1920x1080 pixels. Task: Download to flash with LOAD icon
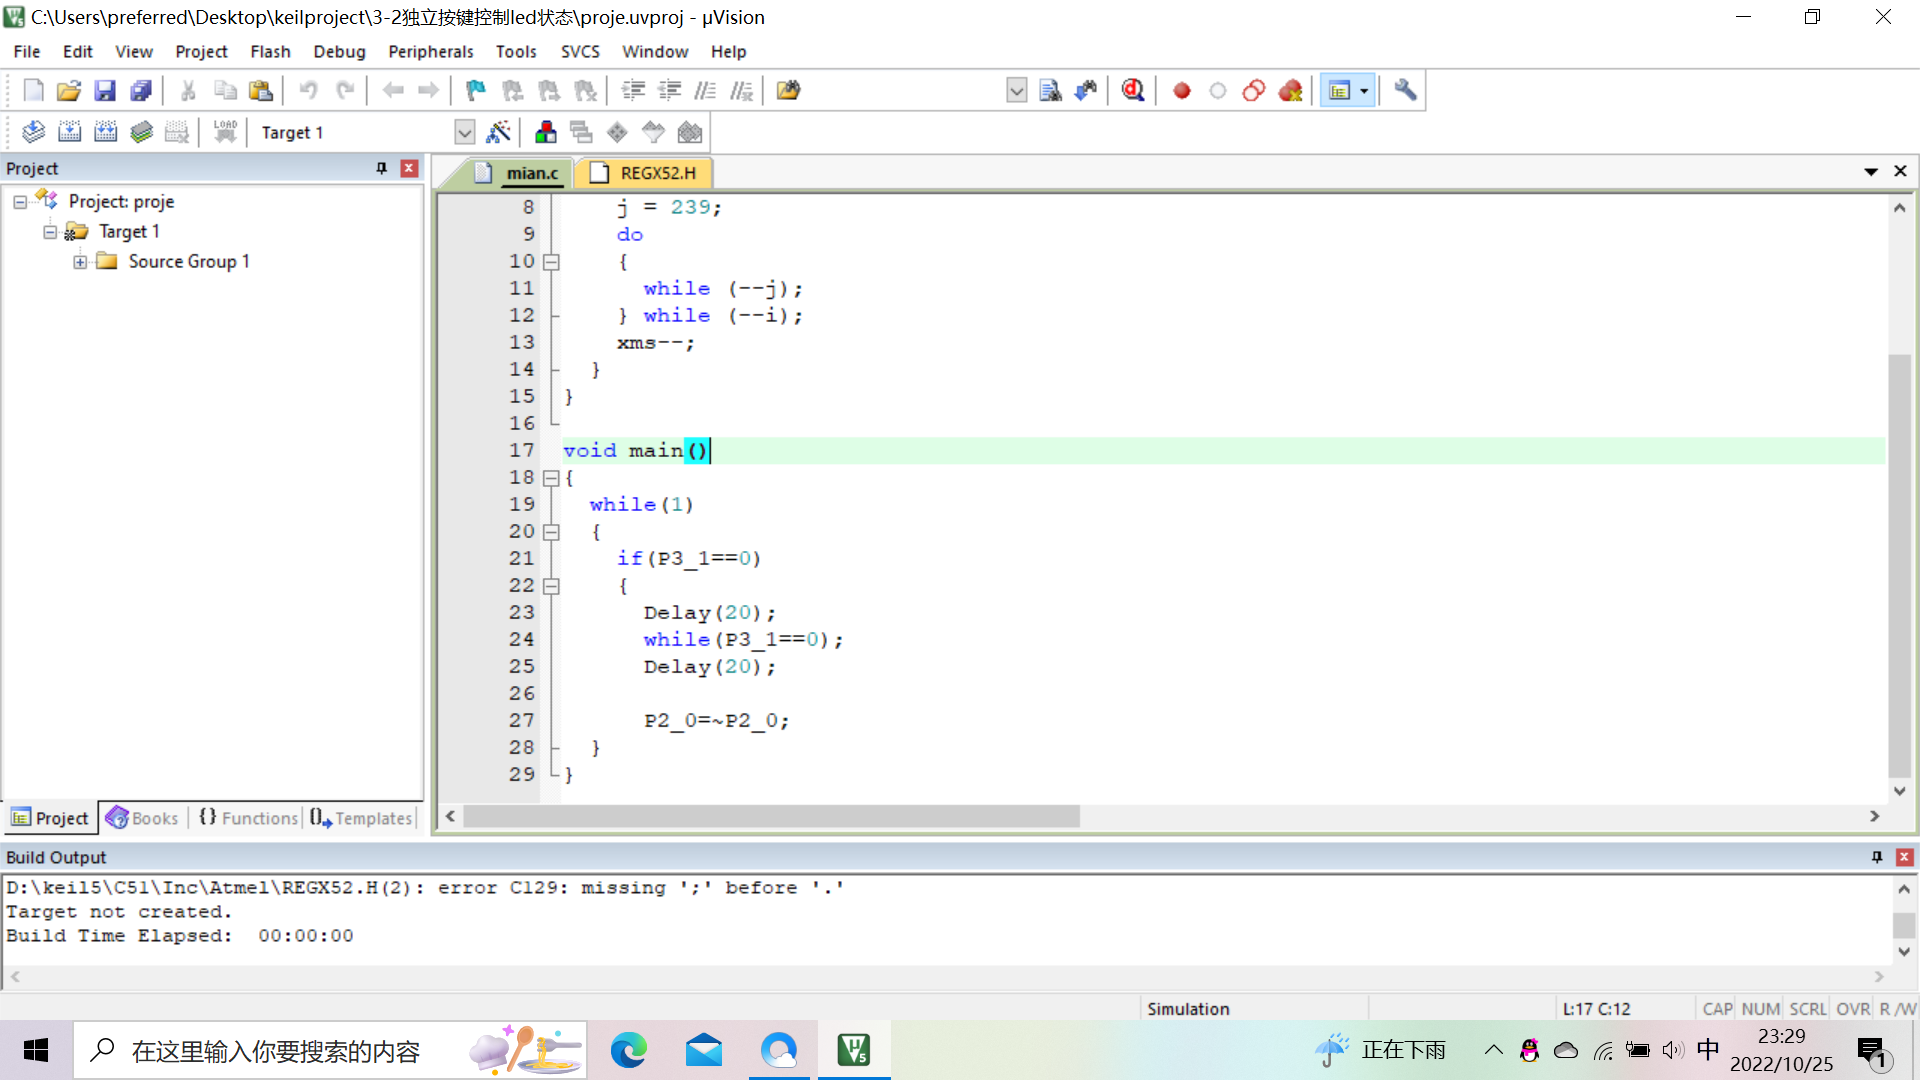(225, 132)
